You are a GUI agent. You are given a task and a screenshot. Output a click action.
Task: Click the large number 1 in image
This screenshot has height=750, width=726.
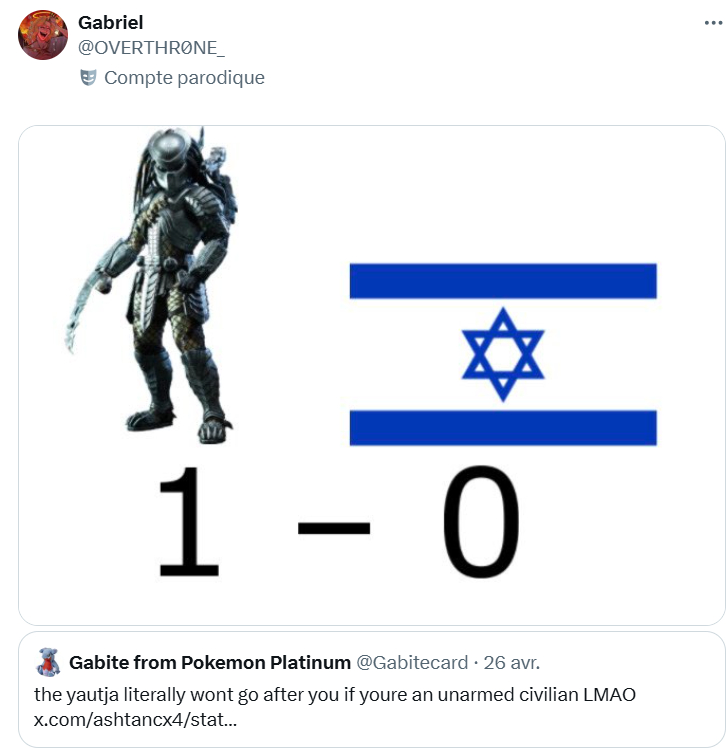(189, 521)
